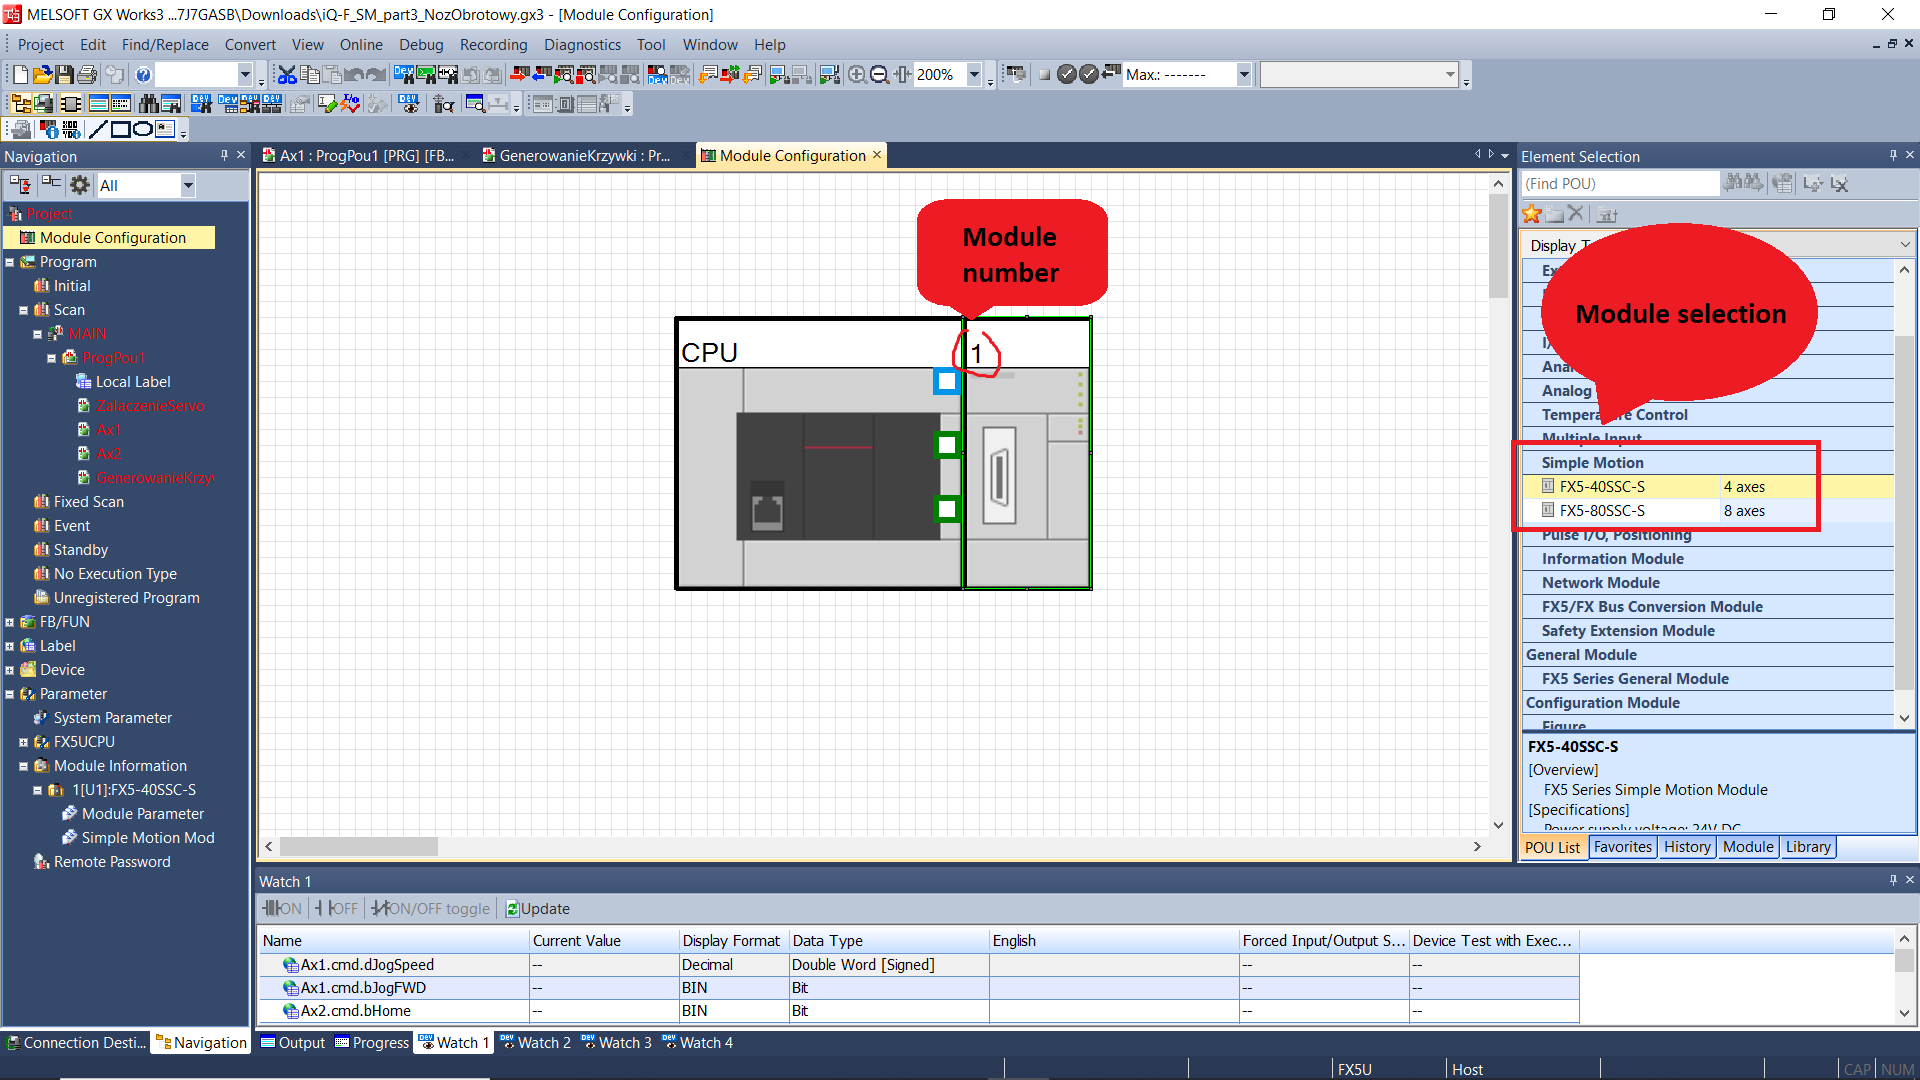Open Simple Motion Module parameter in tree
1920x1080 pixels.
pyautogui.click(x=138, y=838)
